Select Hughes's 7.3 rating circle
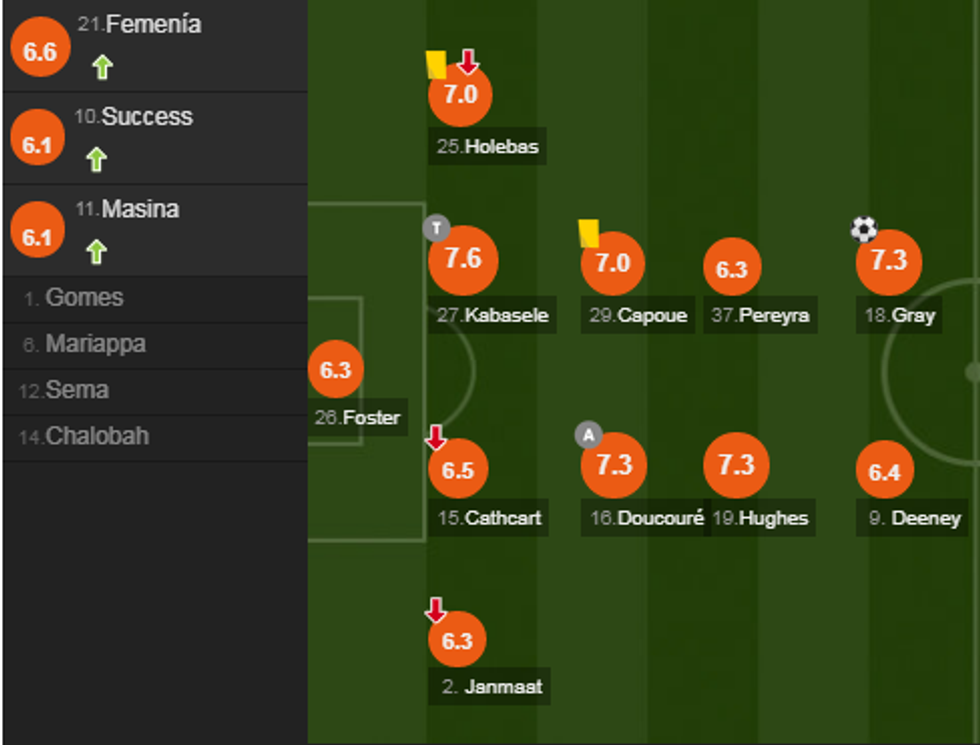980x745 pixels. (736, 465)
